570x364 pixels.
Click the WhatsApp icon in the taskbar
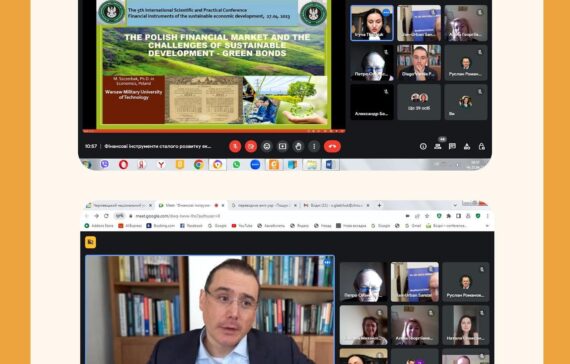point(236,165)
